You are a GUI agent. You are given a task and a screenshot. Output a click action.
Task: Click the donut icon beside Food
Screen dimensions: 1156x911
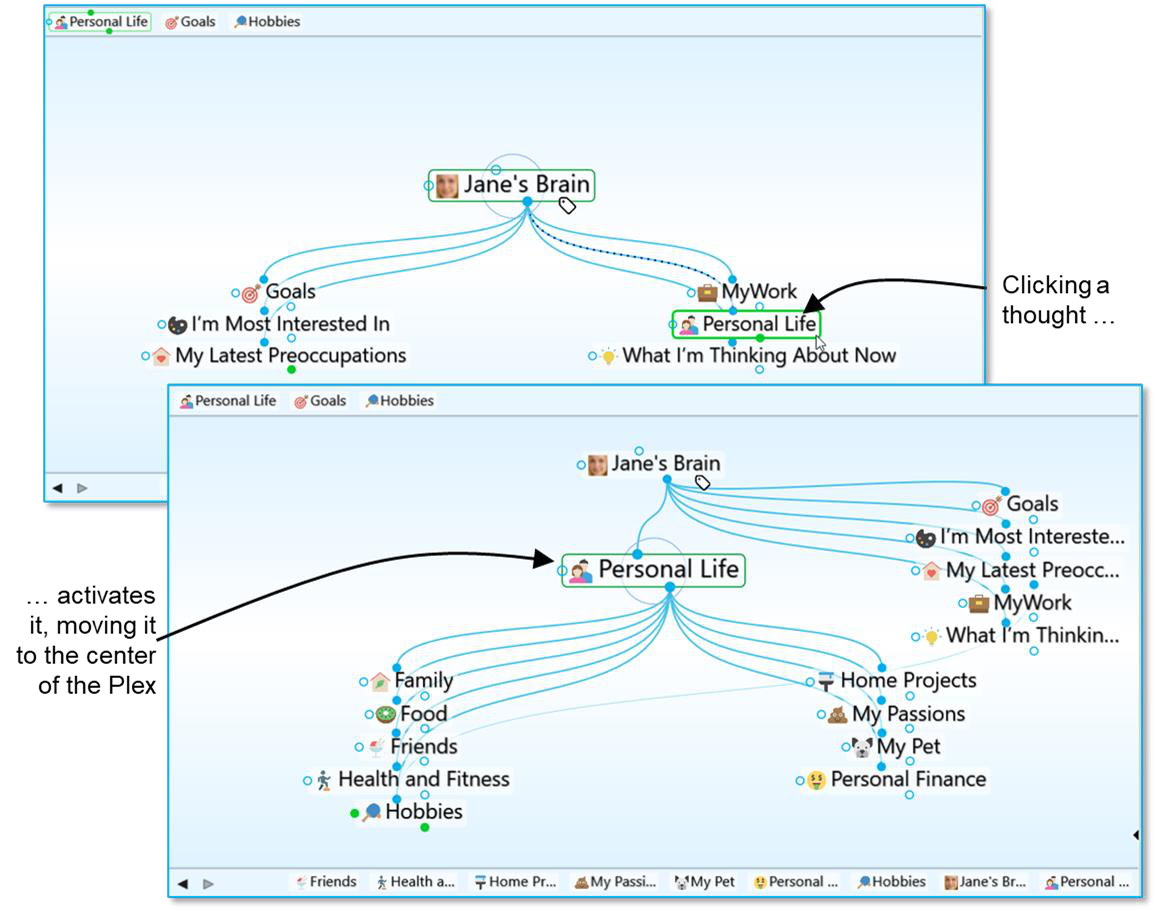pyautogui.click(x=385, y=714)
